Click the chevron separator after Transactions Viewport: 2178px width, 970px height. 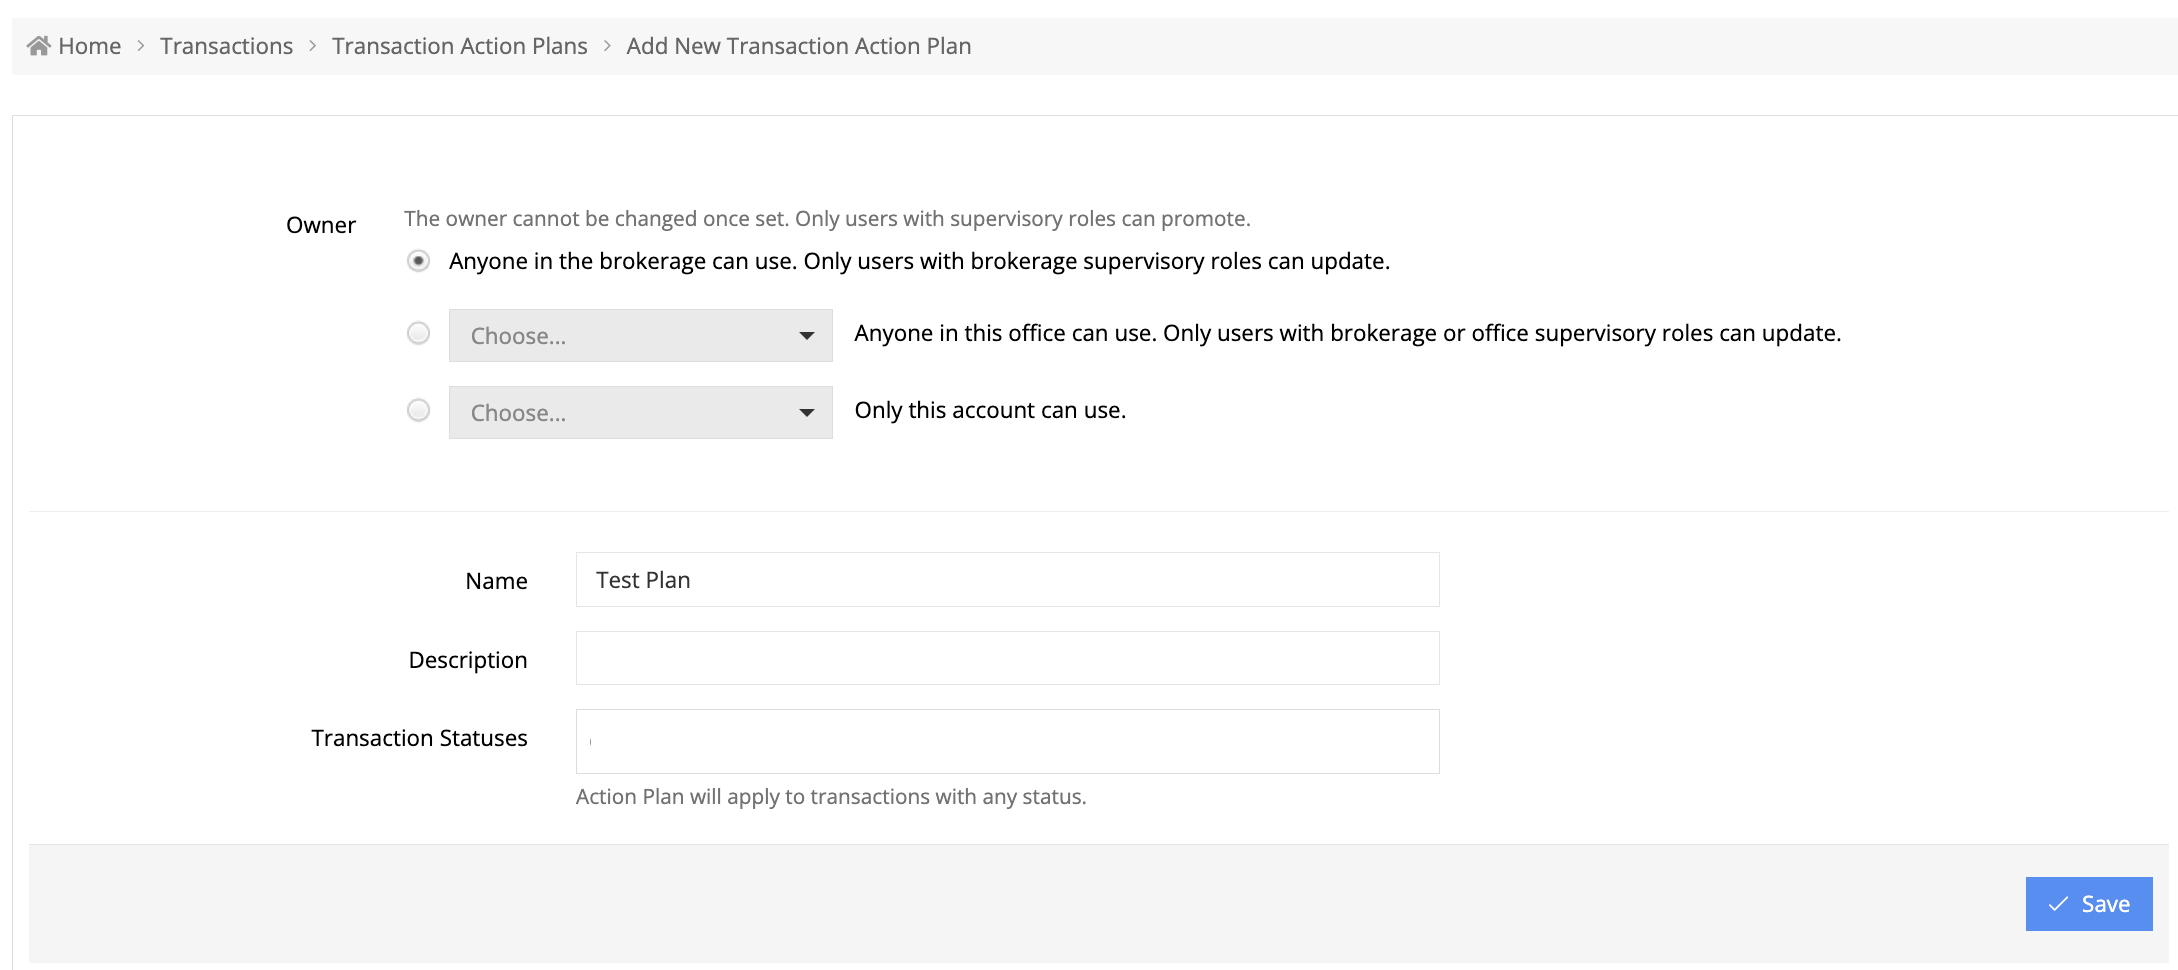point(313,46)
